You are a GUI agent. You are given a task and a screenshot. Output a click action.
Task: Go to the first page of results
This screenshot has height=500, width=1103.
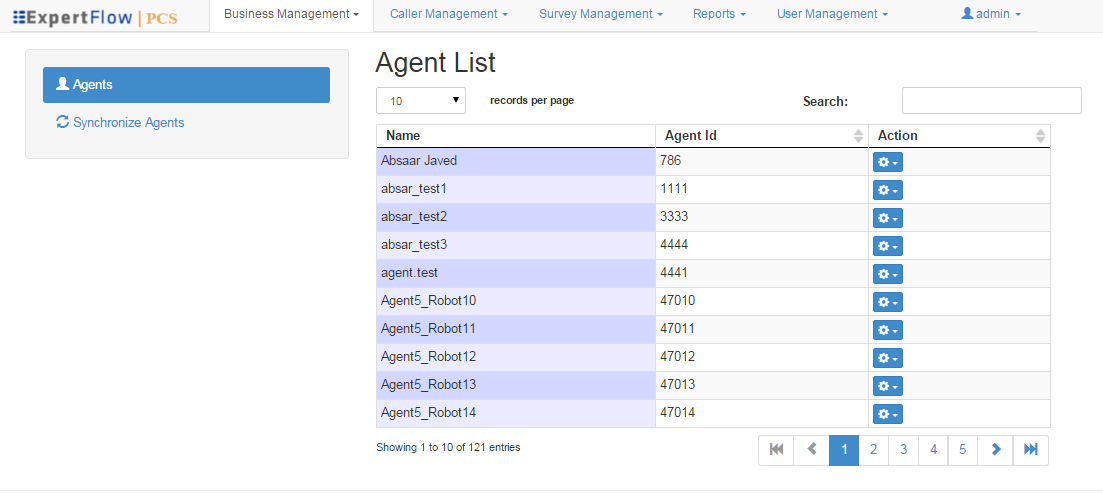coord(776,450)
